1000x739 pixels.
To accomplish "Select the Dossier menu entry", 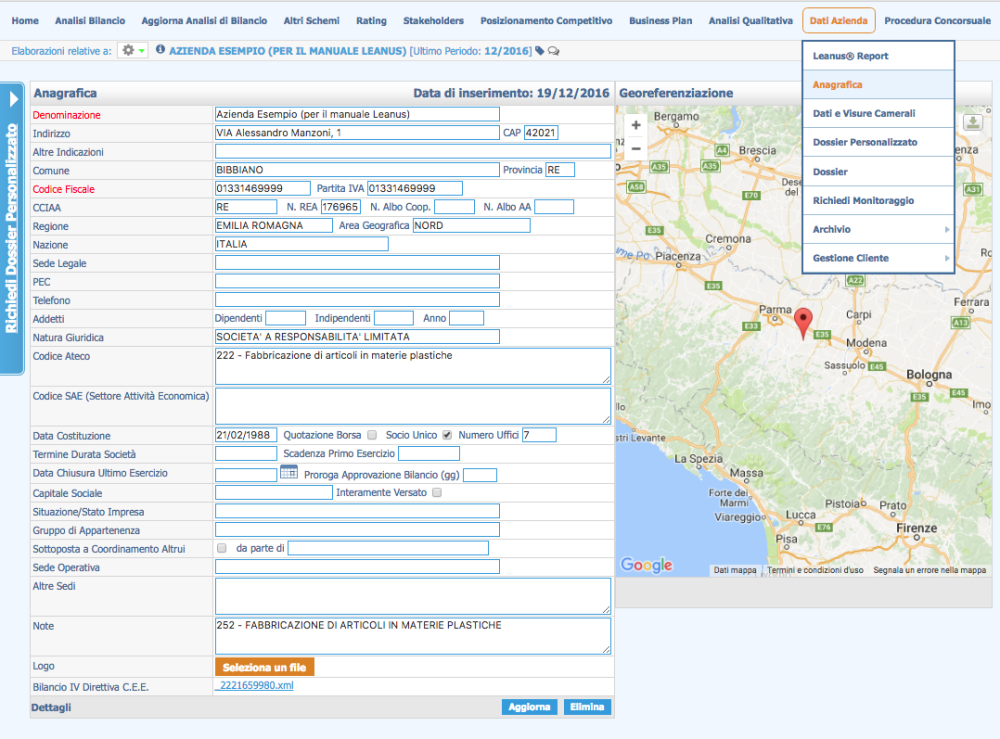I will tap(878, 172).
